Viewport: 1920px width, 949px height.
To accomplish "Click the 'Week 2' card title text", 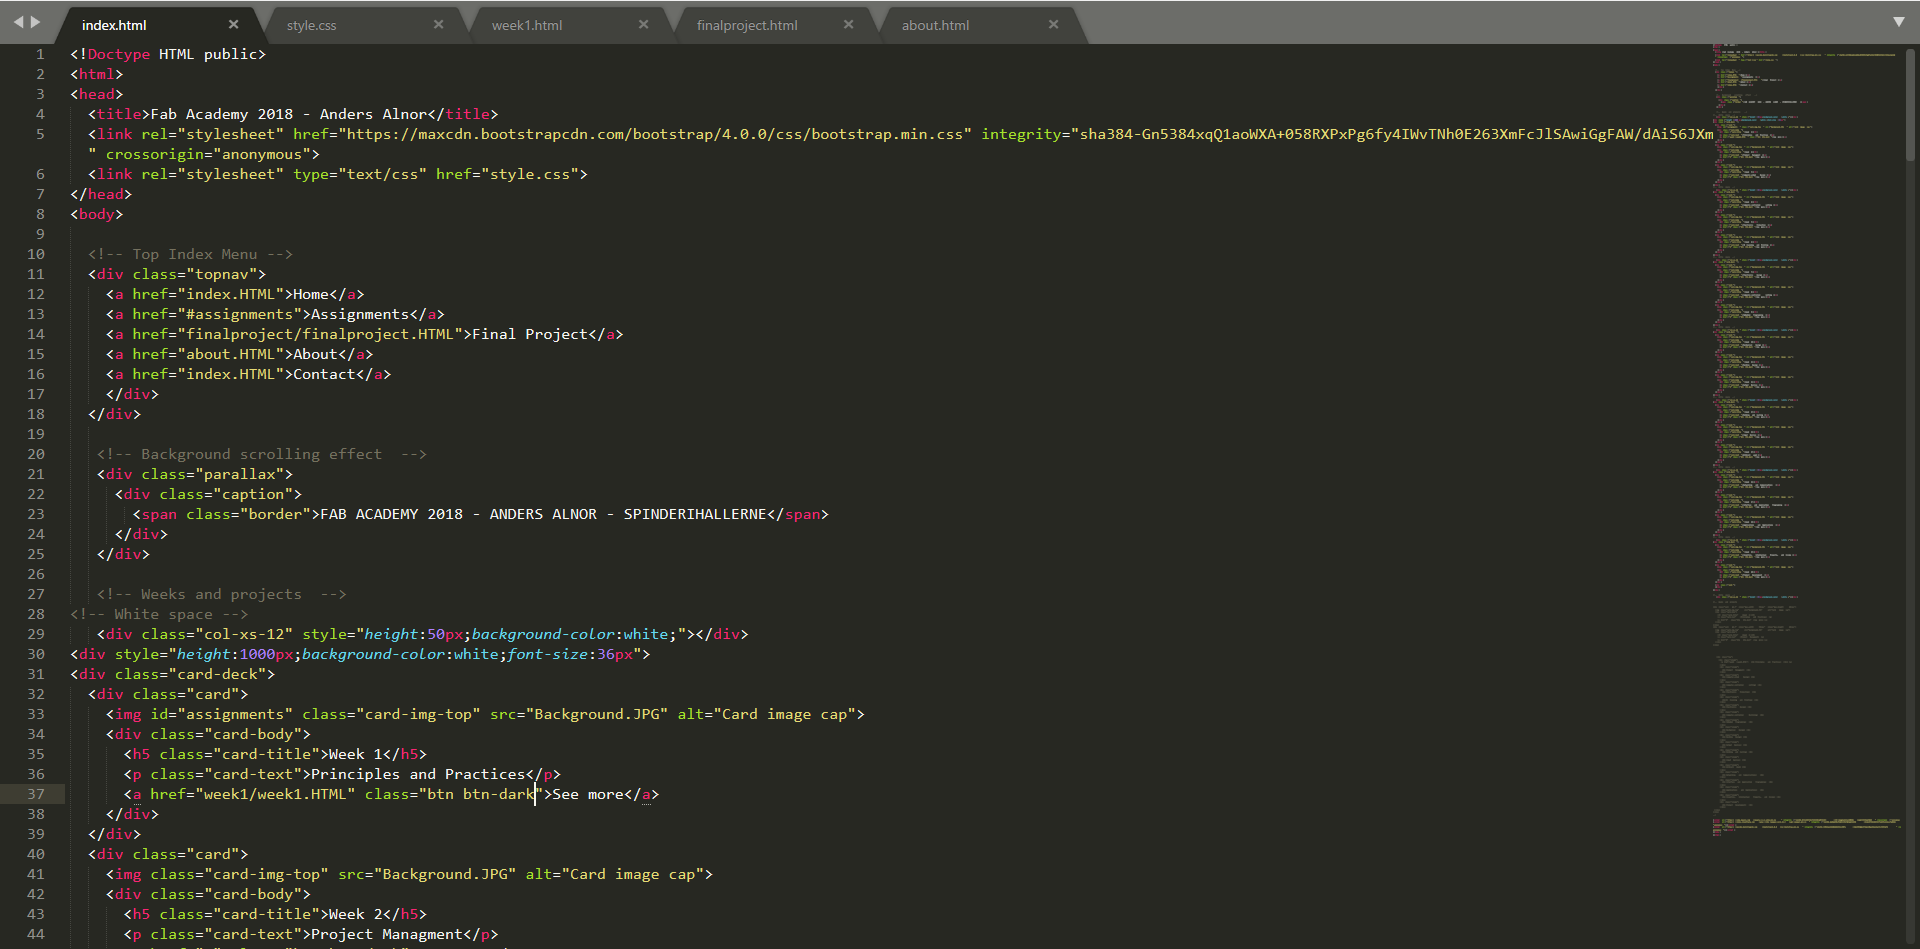I will pyautogui.click(x=356, y=914).
